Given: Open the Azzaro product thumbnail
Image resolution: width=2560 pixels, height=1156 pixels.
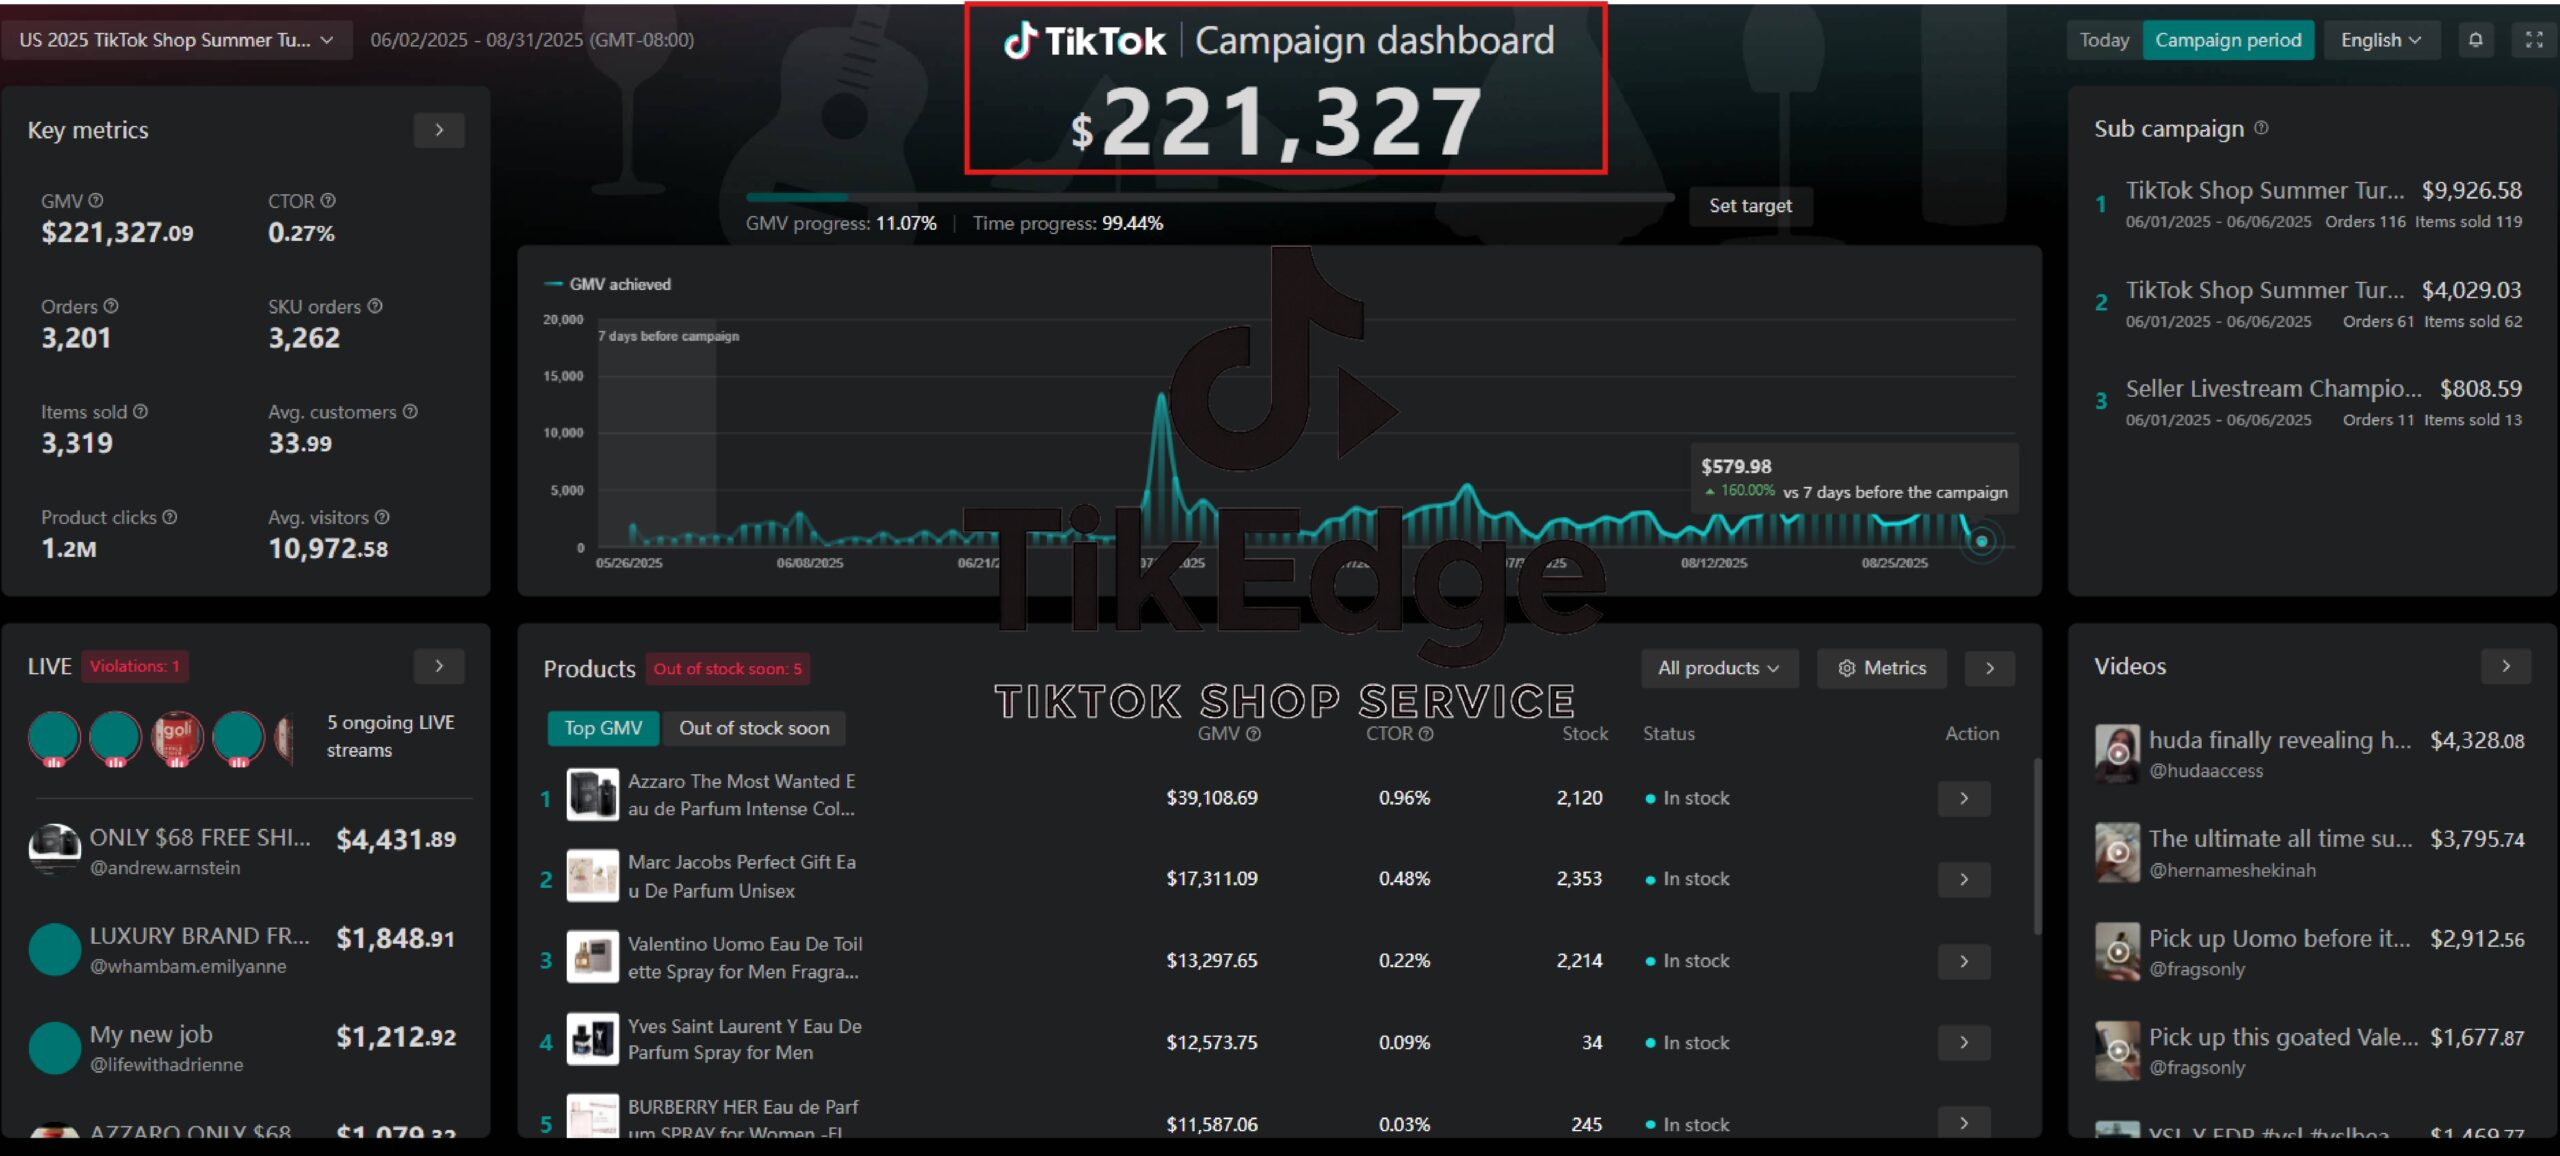Looking at the screenshot, I should tap(592, 796).
